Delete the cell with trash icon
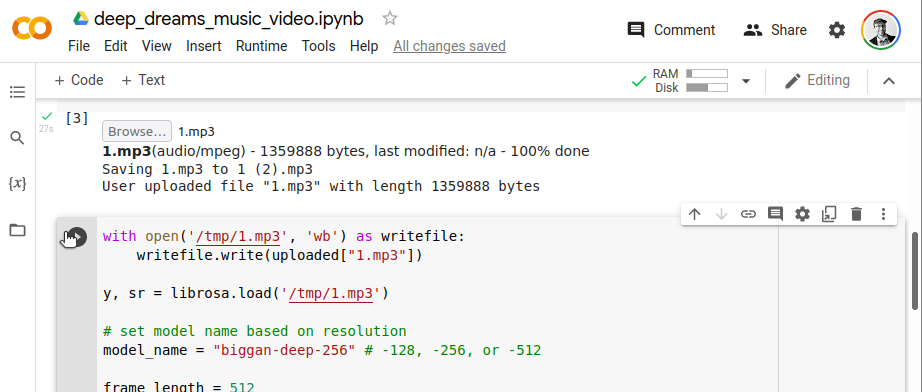This screenshot has height=392, width=922. tap(856, 214)
